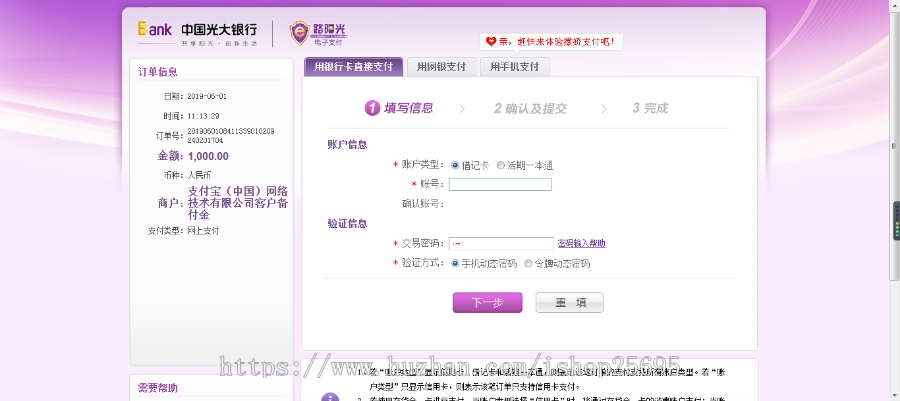Select the 借记卡 account type

455,165
